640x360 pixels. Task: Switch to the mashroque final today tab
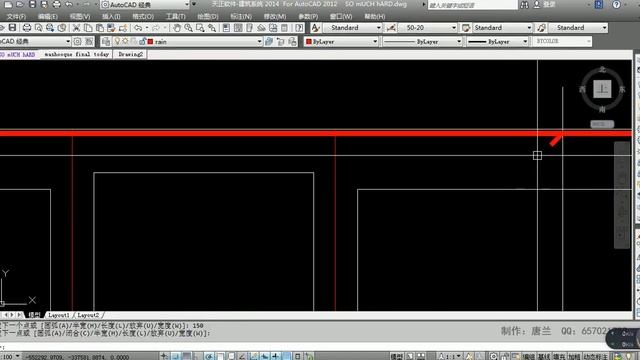tap(77, 54)
